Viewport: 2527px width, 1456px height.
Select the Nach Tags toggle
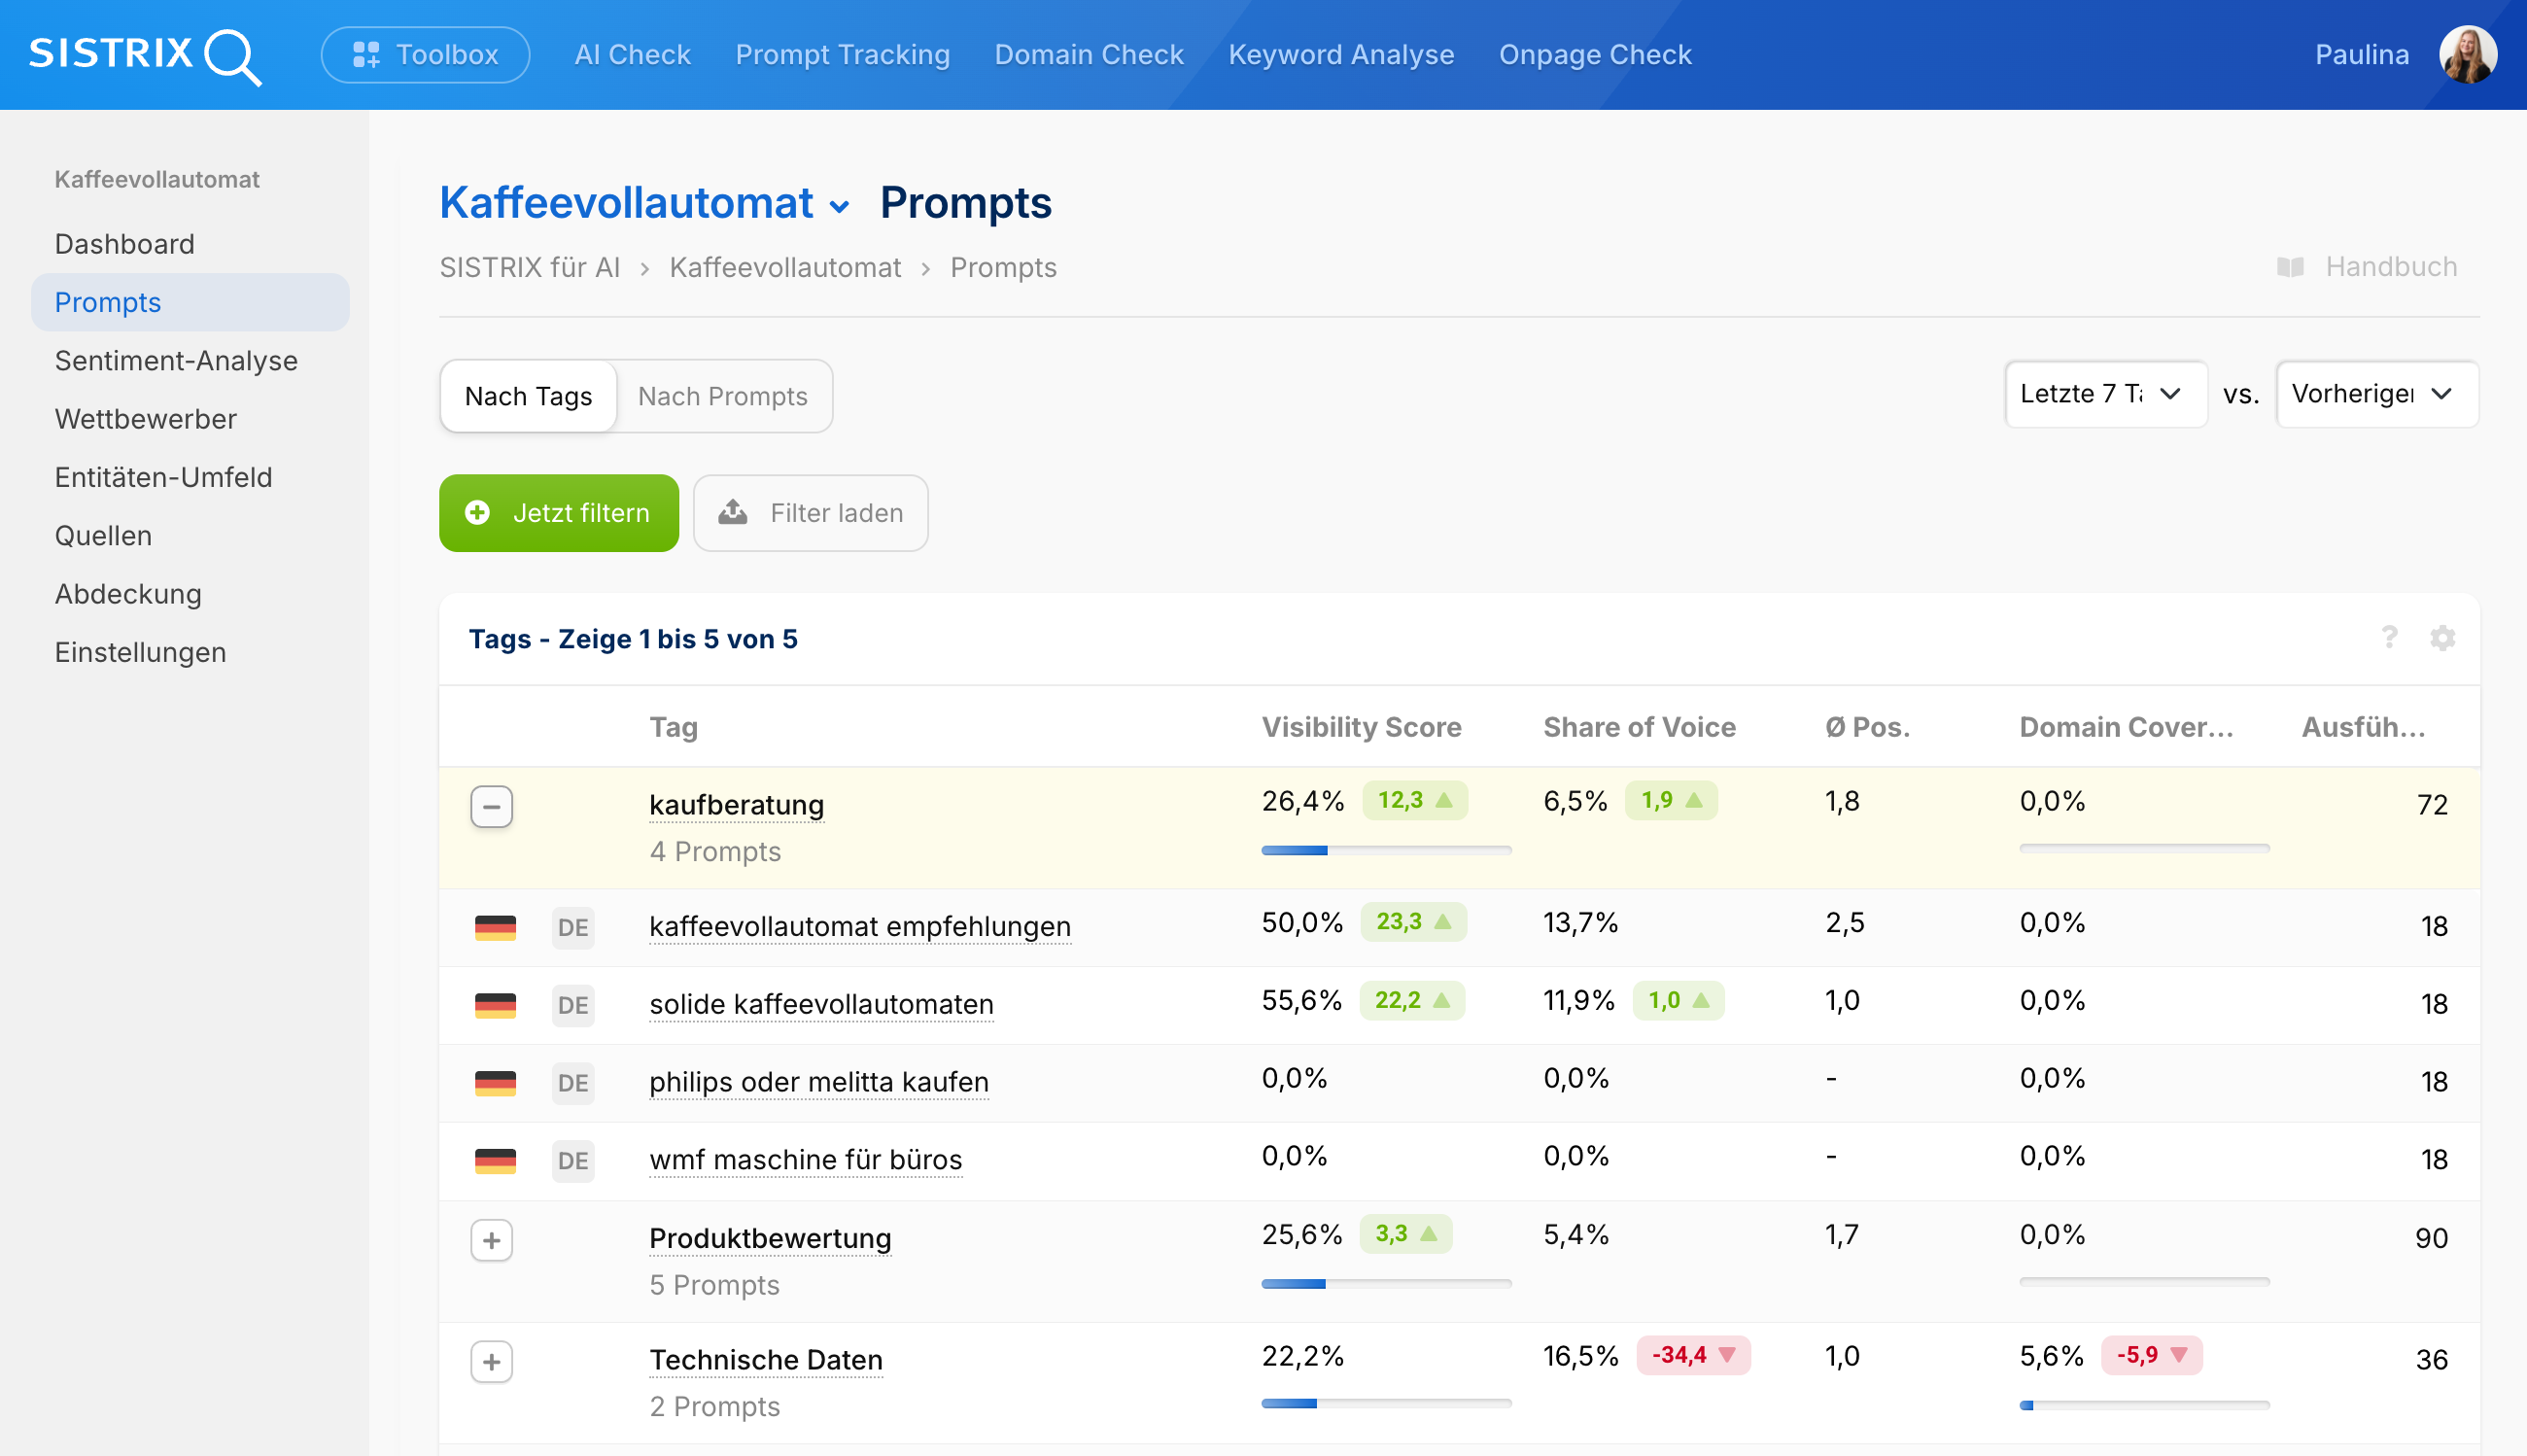click(528, 396)
